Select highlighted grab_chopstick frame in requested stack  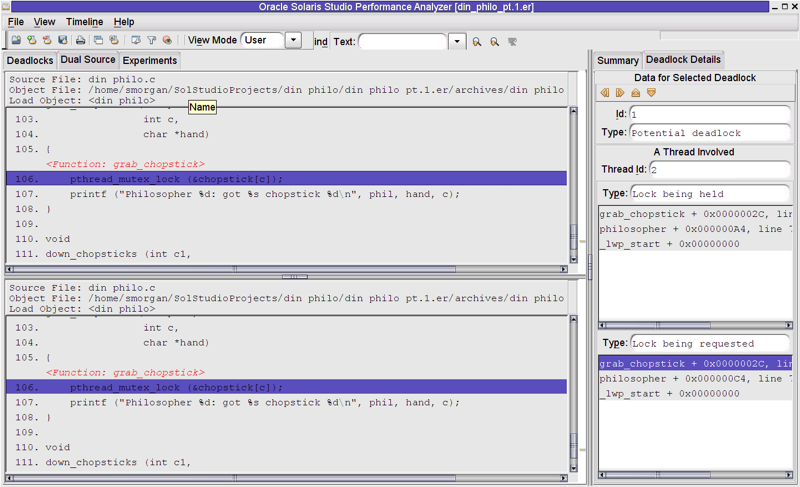pyautogui.click(x=695, y=364)
